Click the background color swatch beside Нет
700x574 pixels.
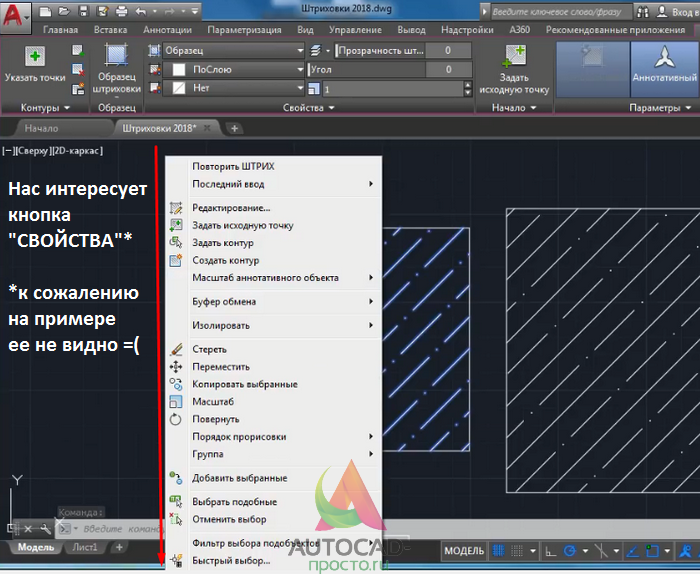179,88
